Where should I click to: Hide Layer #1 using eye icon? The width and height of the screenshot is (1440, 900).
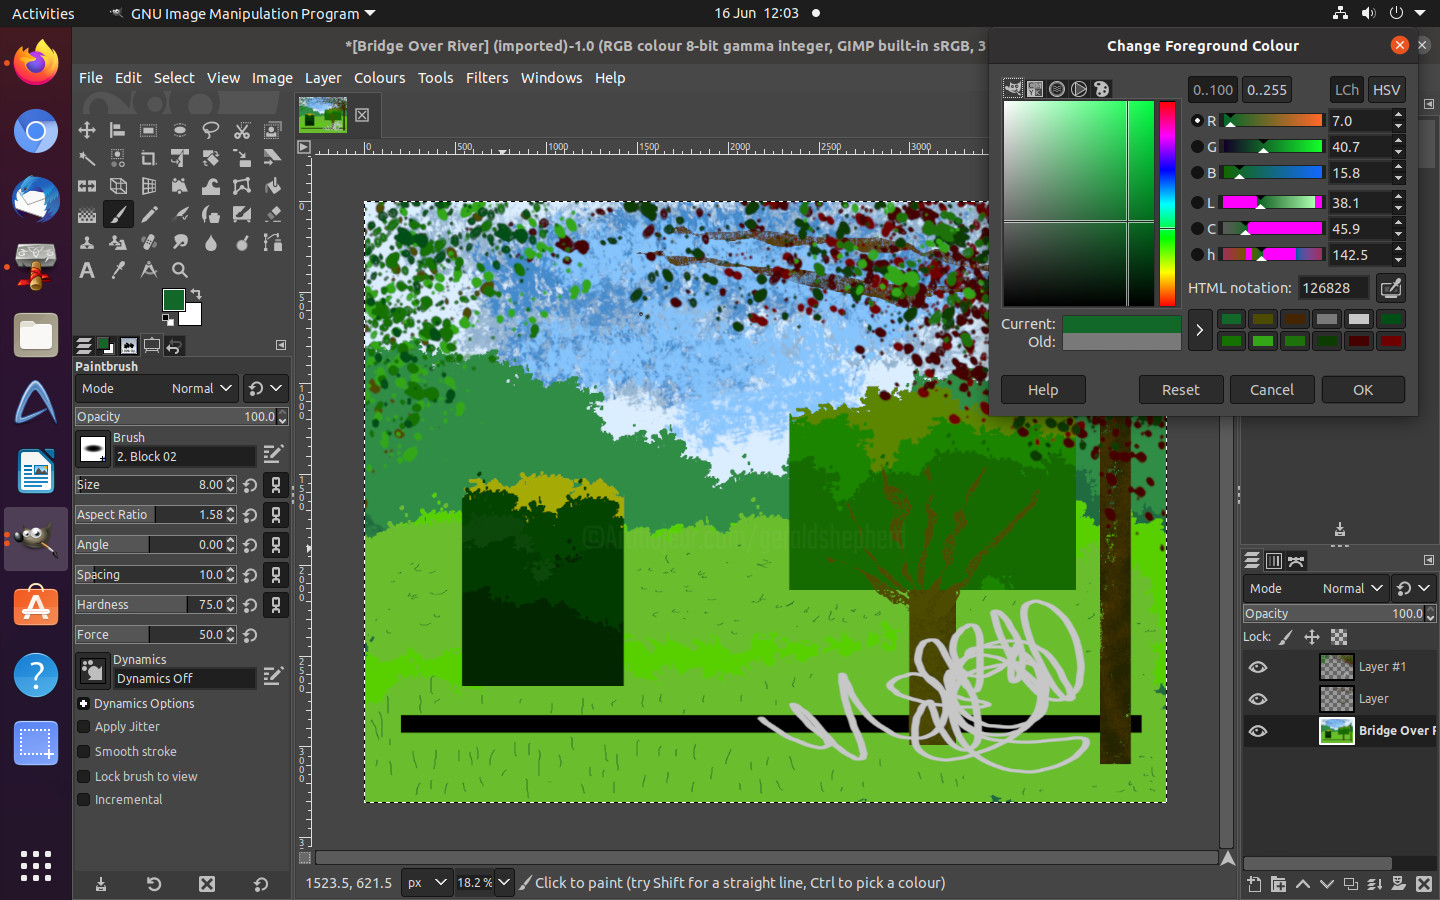pyautogui.click(x=1258, y=667)
